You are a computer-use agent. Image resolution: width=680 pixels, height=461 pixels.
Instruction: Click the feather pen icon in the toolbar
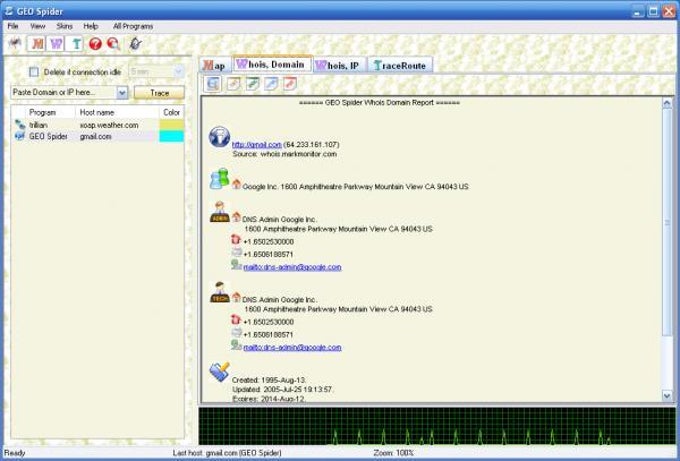[x=136, y=43]
